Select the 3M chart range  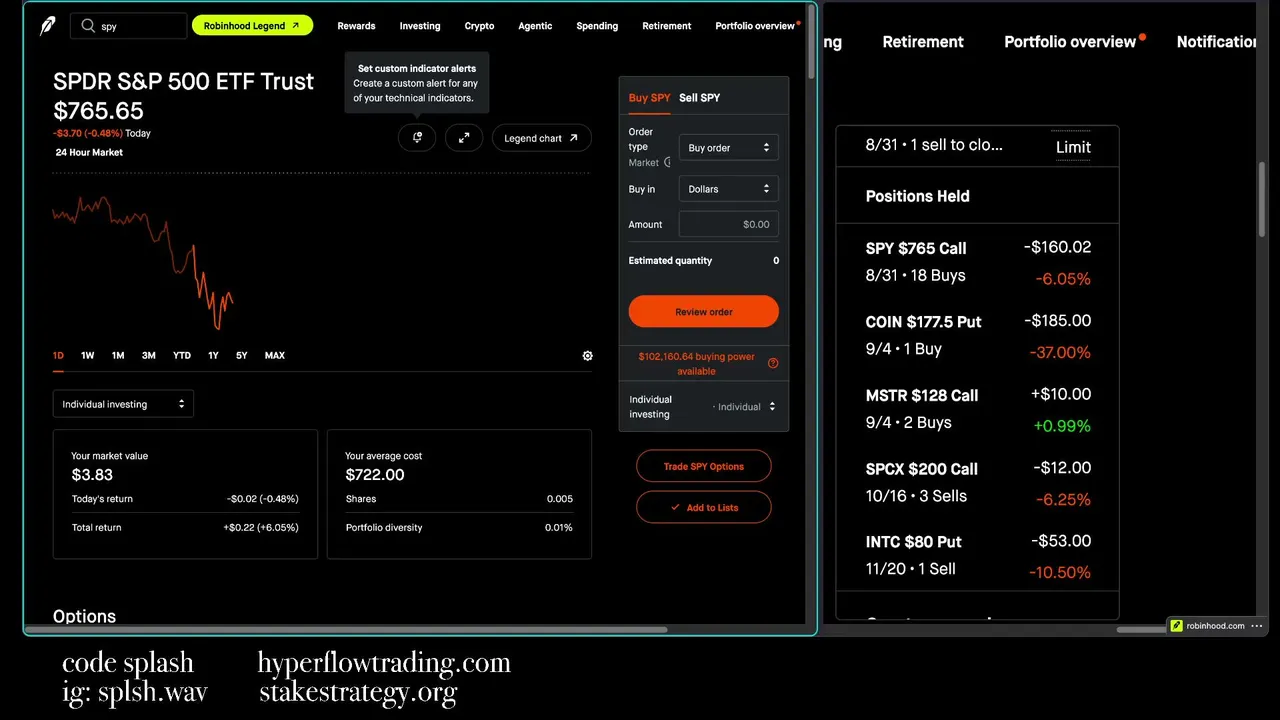click(148, 356)
